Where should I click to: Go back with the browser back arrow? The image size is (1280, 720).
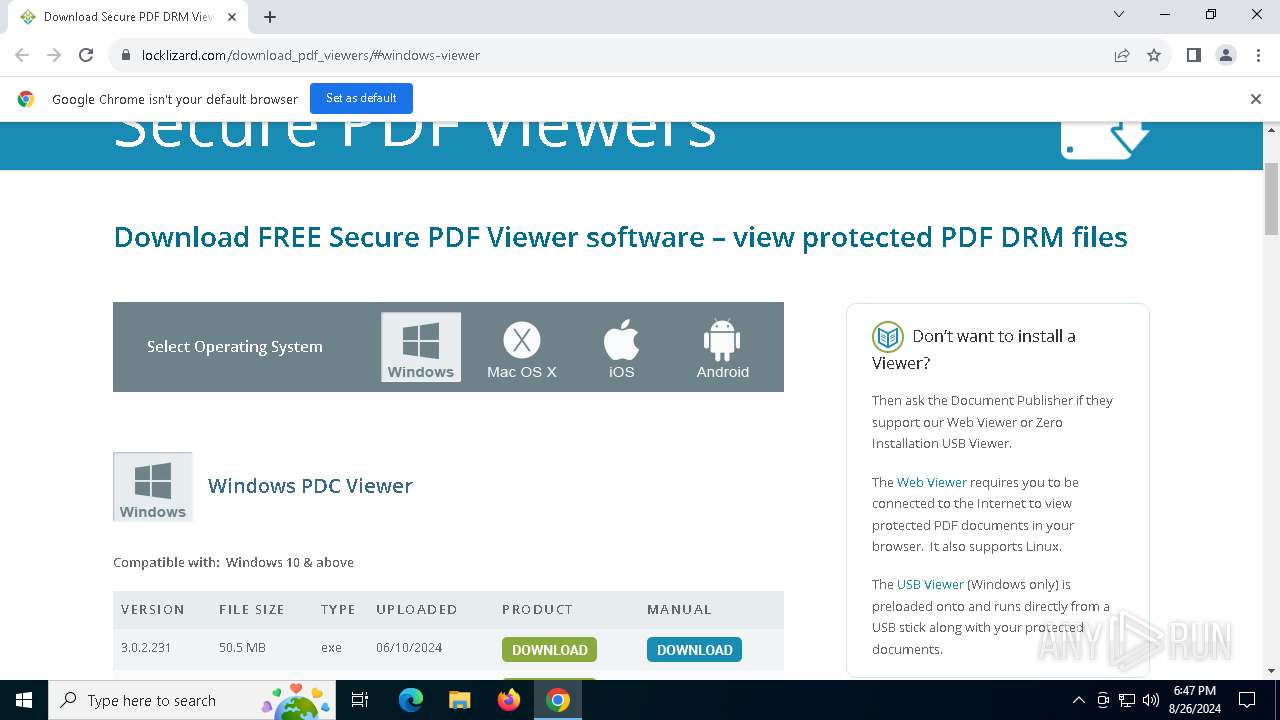pyautogui.click(x=22, y=55)
